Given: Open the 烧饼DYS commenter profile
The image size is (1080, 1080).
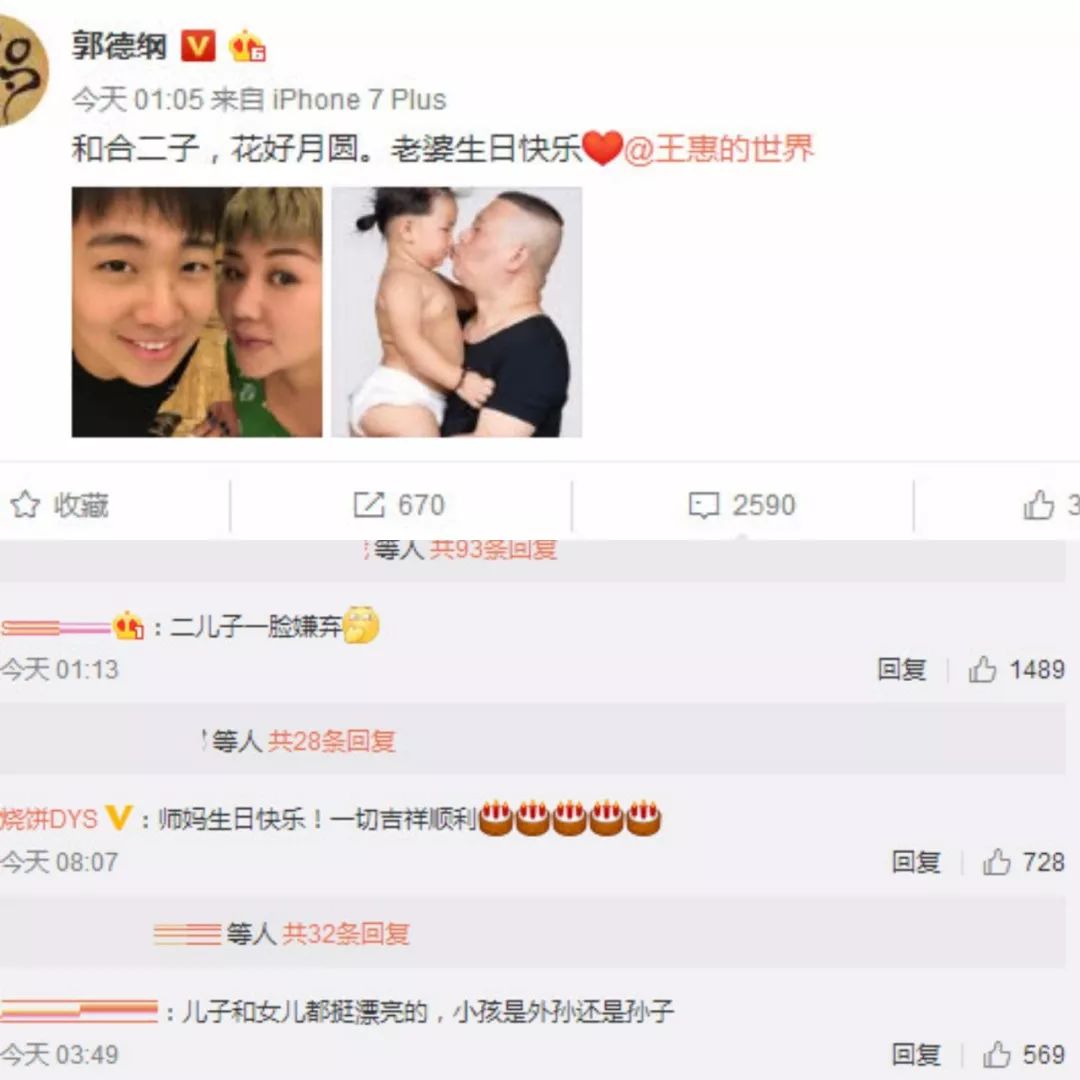Looking at the screenshot, I should click(49, 818).
